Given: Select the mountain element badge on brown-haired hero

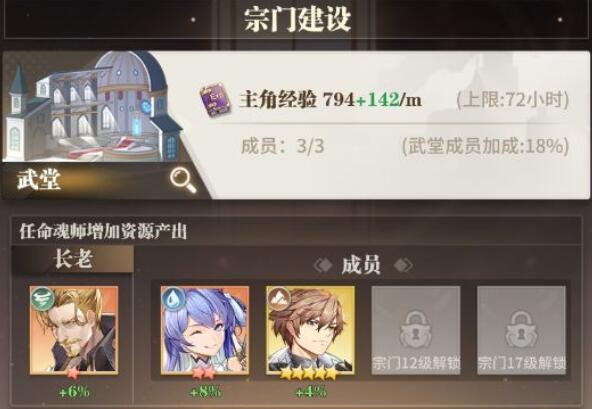Looking at the screenshot, I should [279, 299].
